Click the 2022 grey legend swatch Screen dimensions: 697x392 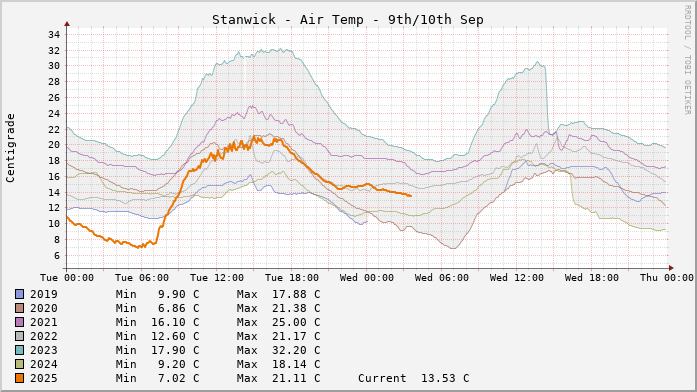(20, 336)
